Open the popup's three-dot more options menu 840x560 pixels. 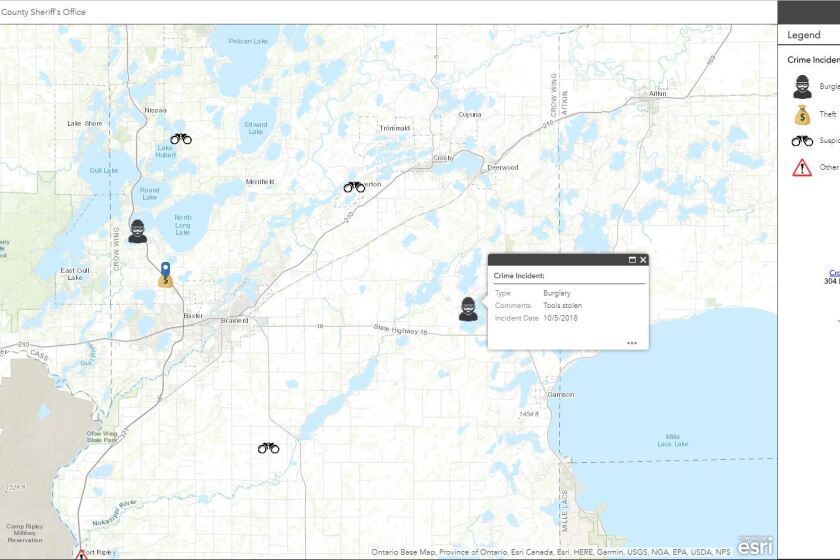[x=632, y=343]
